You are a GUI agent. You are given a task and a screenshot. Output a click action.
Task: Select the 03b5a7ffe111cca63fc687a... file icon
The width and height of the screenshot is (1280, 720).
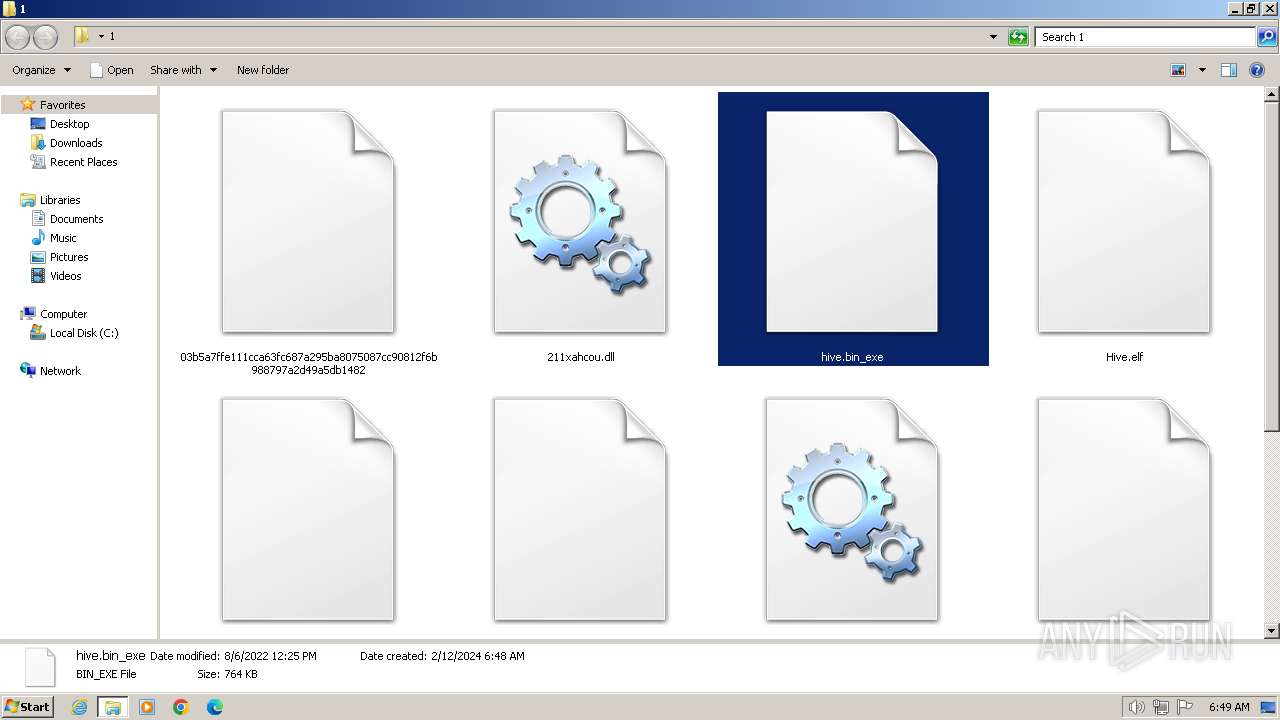[x=308, y=222]
